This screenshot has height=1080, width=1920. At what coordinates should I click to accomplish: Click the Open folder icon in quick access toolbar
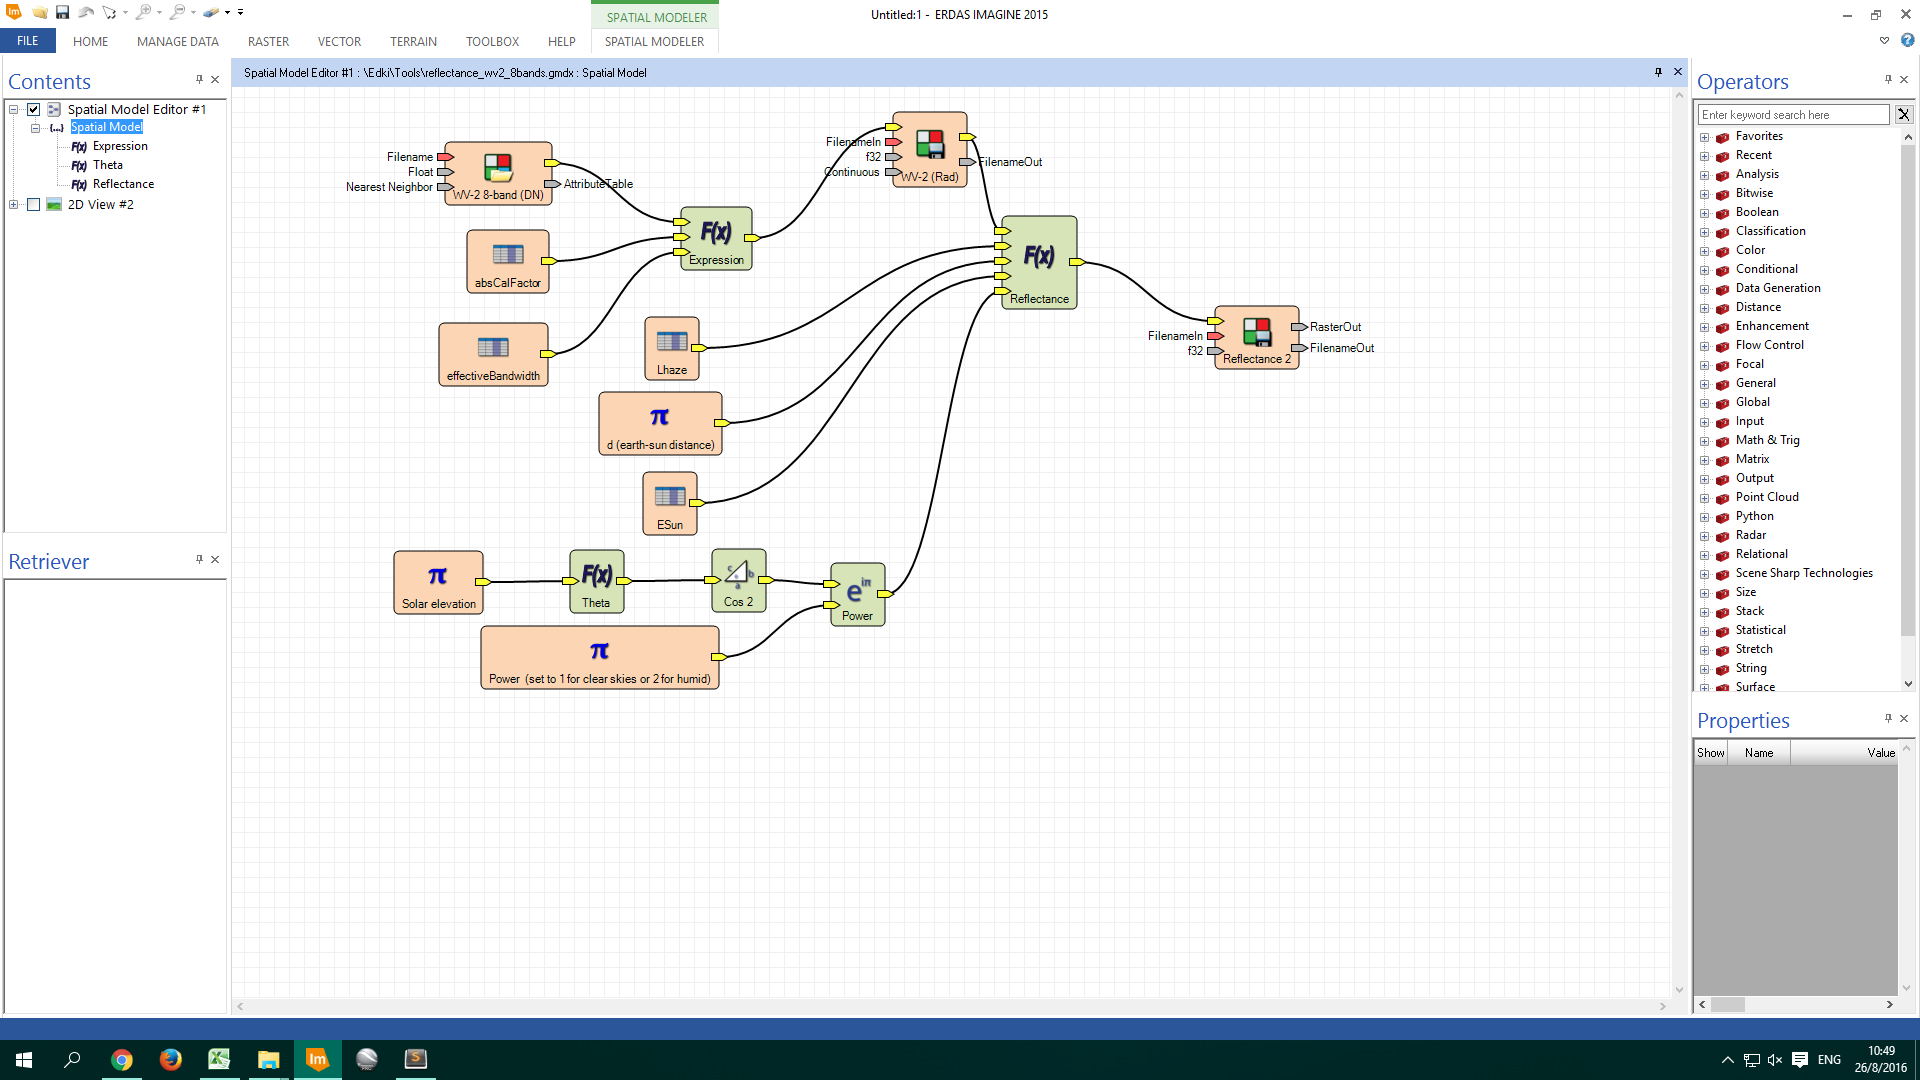39,12
